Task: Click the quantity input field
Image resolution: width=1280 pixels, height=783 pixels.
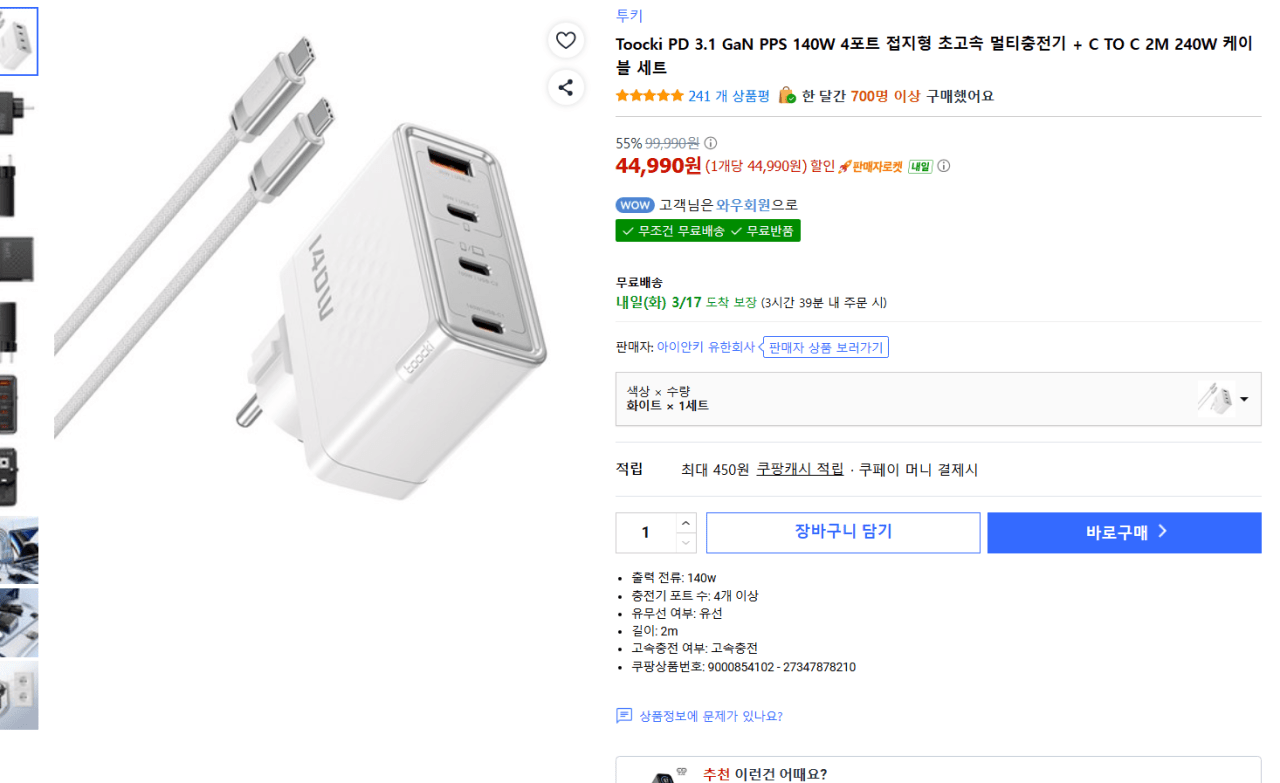Action: coord(648,532)
